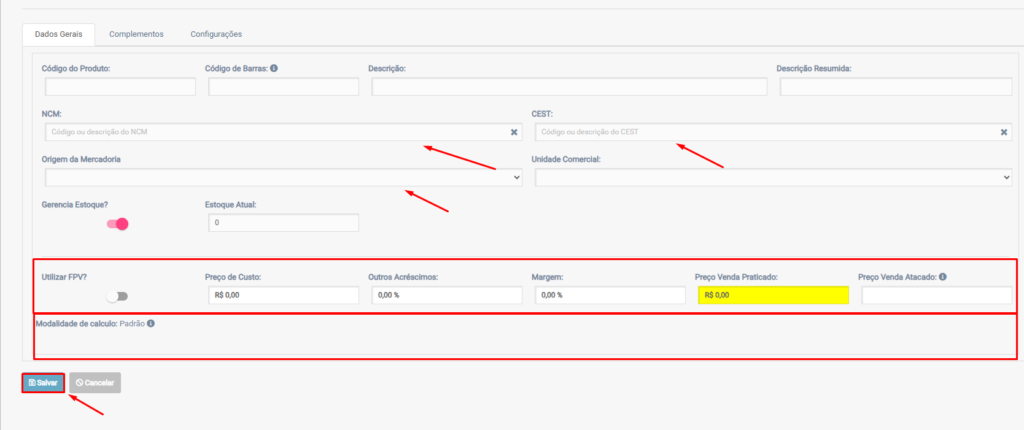1024x430 pixels.
Task: Enable the Utilizar FPV switch
Action: click(x=118, y=296)
